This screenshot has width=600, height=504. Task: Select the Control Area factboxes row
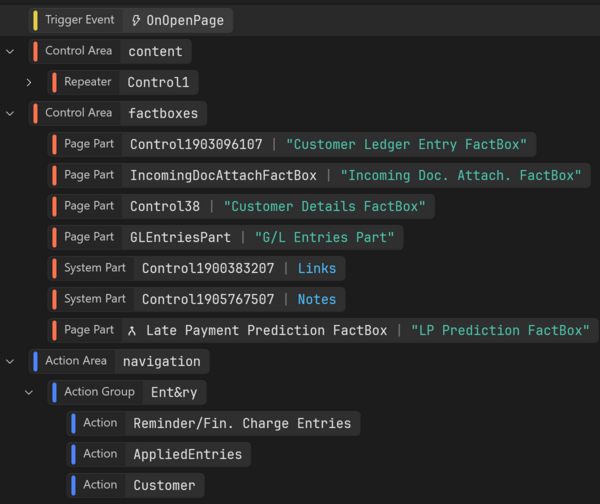coord(118,113)
